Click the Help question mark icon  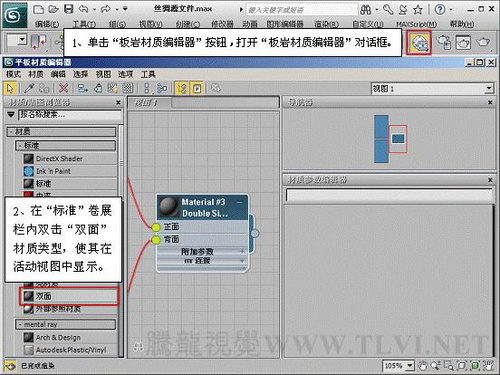tap(440, 10)
